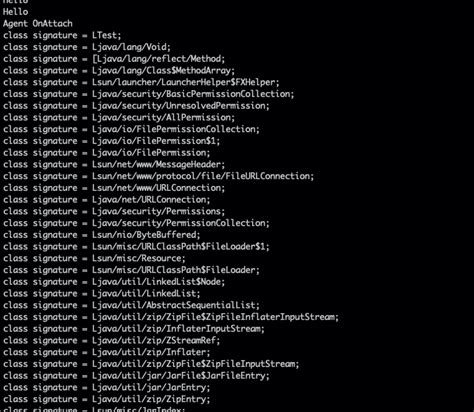Select the JarFile$JarFileEntry line

coord(136,376)
